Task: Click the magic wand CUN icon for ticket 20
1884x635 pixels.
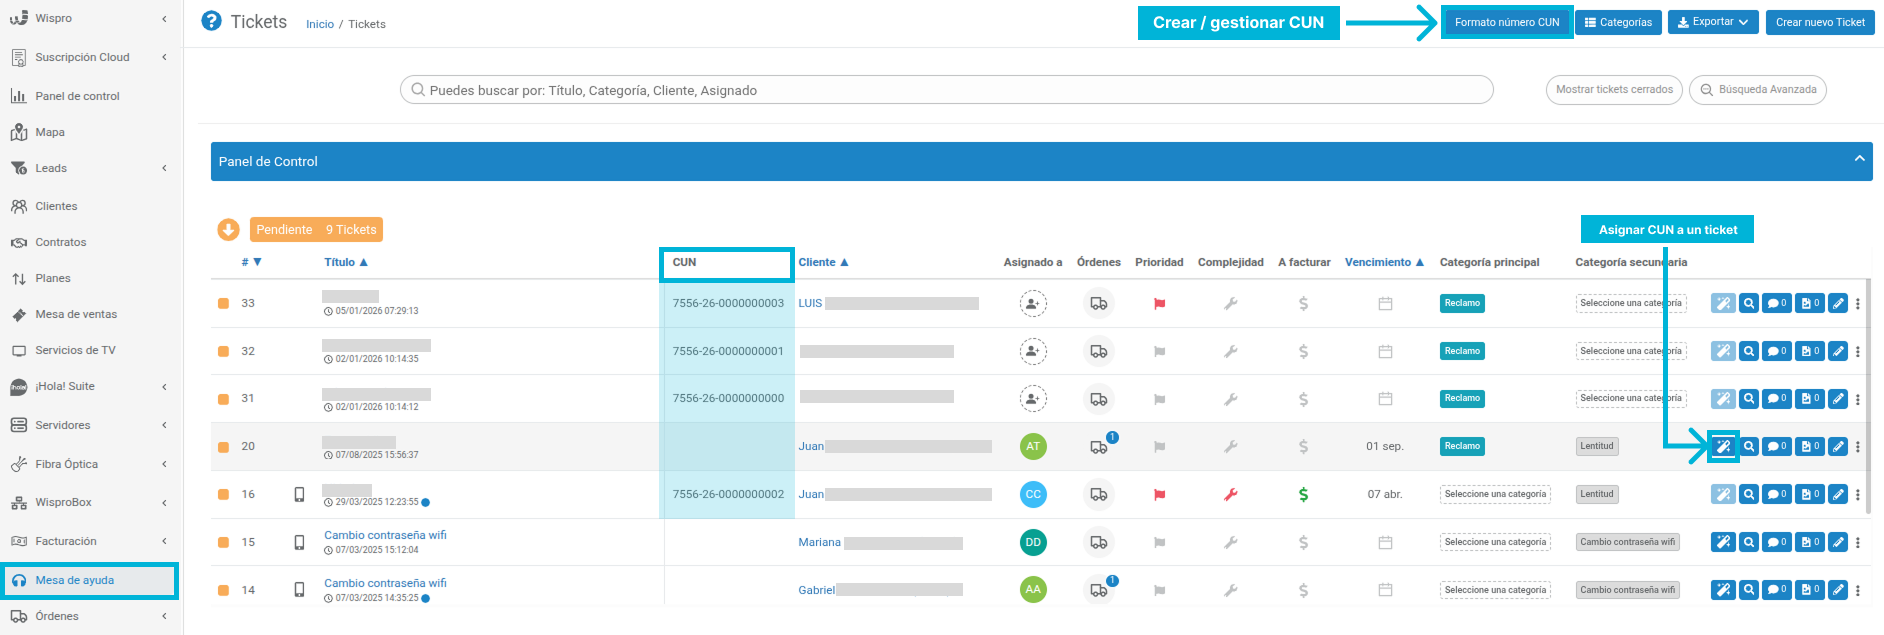Action: click(1723, 447)
